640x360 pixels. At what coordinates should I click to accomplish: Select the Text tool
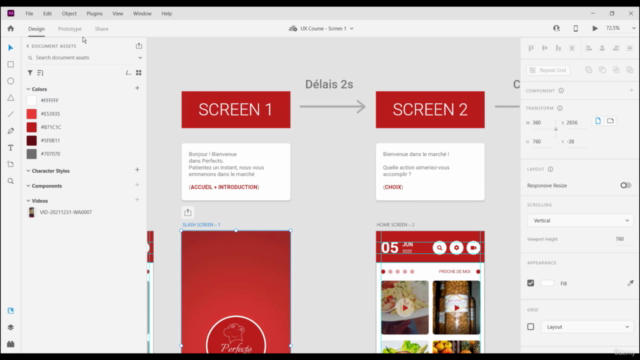[x=11, y=148]
